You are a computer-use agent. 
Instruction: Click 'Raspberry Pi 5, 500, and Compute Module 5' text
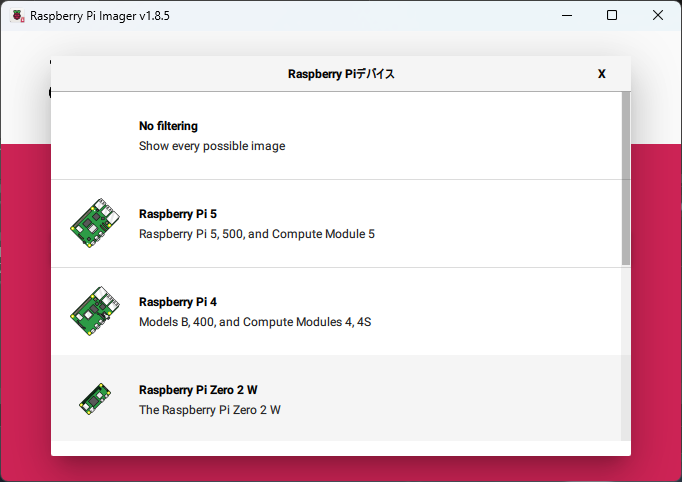click(x=257, y=234)
